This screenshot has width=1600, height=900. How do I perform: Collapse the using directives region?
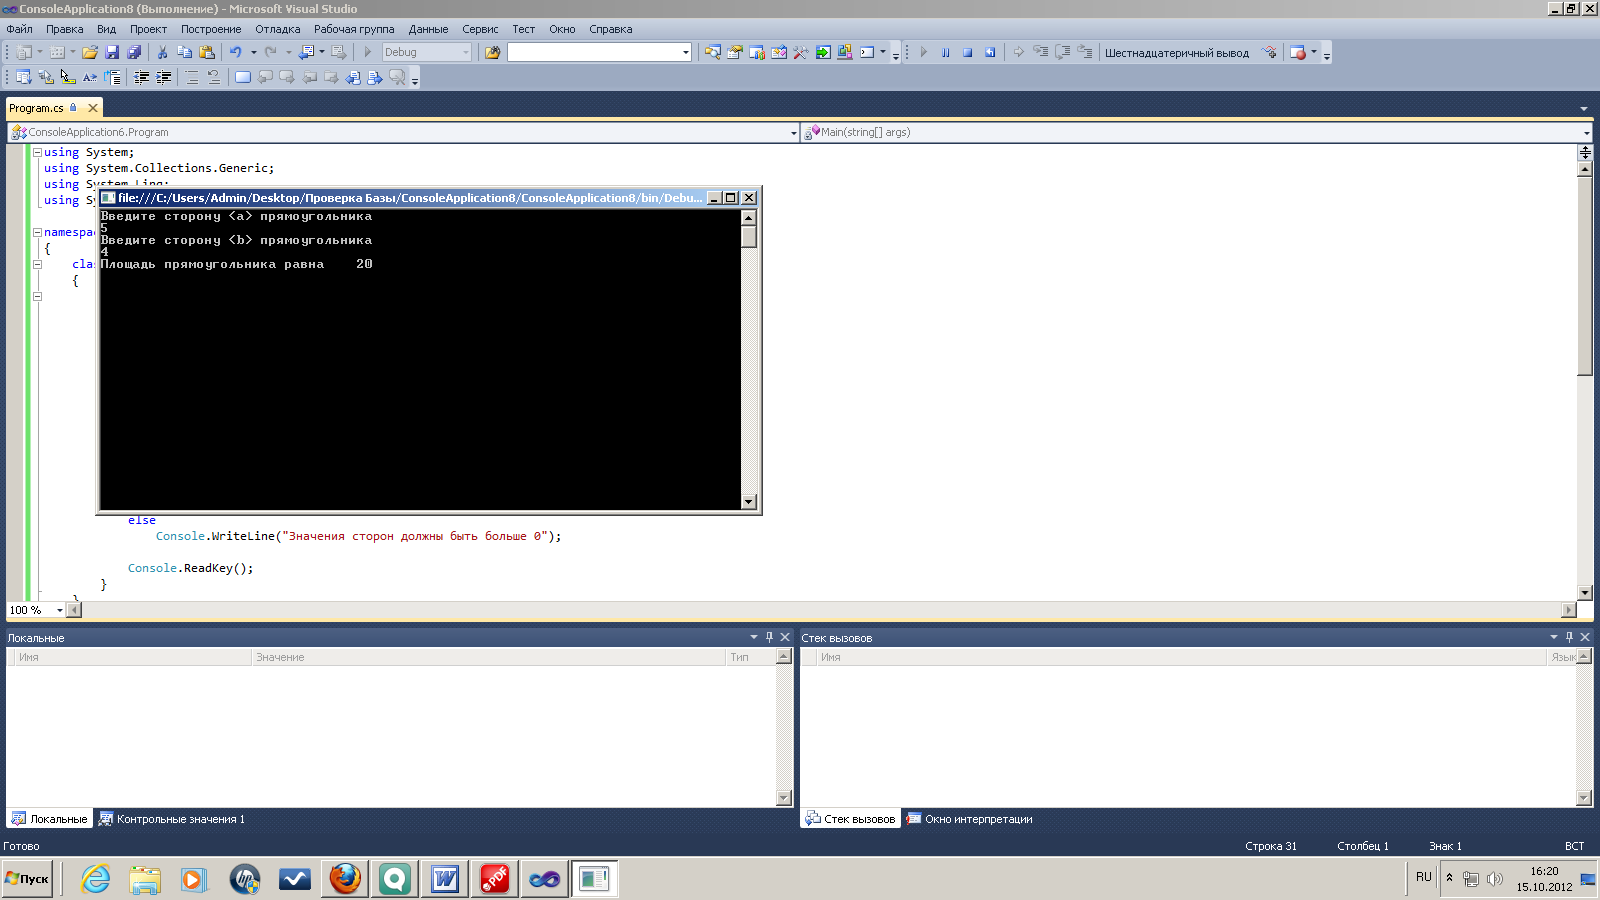pyautogui.click(x=37, y=152)
